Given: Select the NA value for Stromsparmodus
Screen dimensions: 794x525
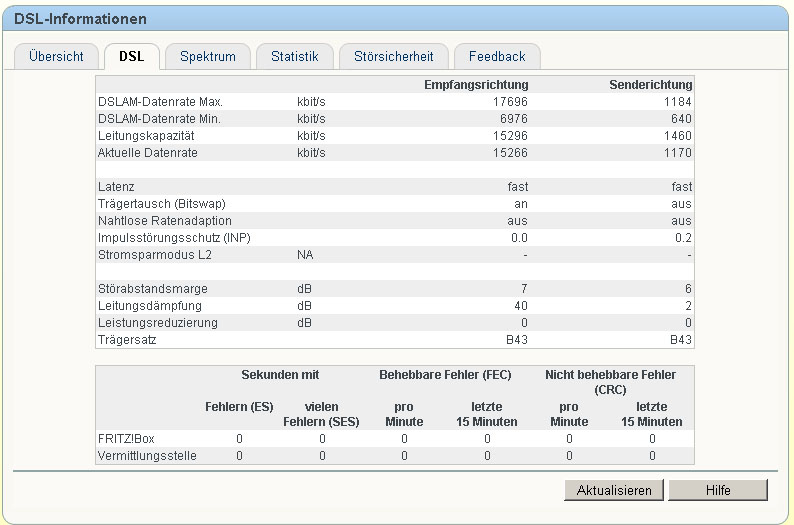Looking at the screenshot, I should (x=305, y=255).
